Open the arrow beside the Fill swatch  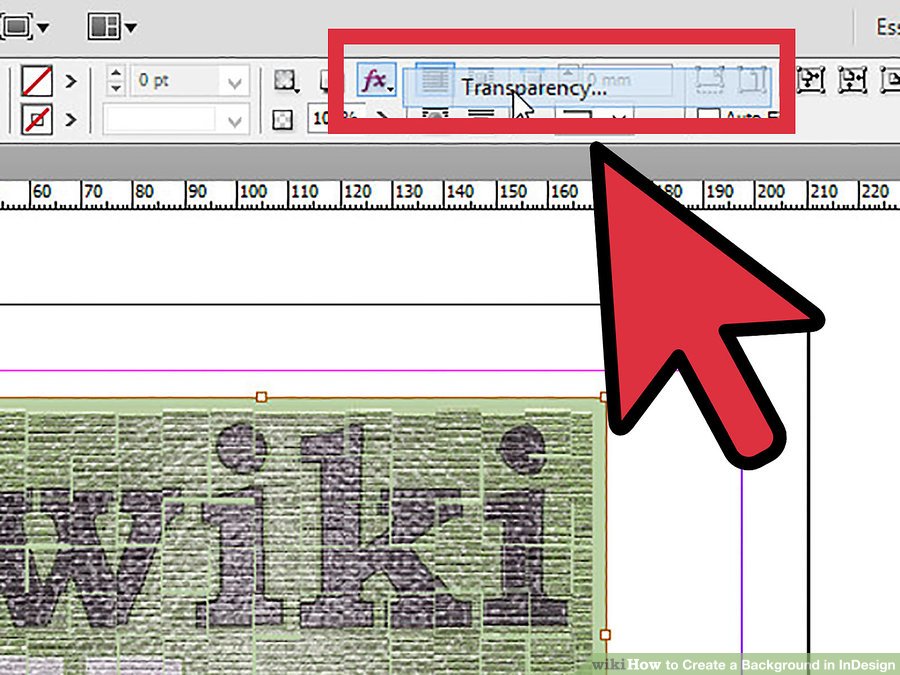coord(71,81)
